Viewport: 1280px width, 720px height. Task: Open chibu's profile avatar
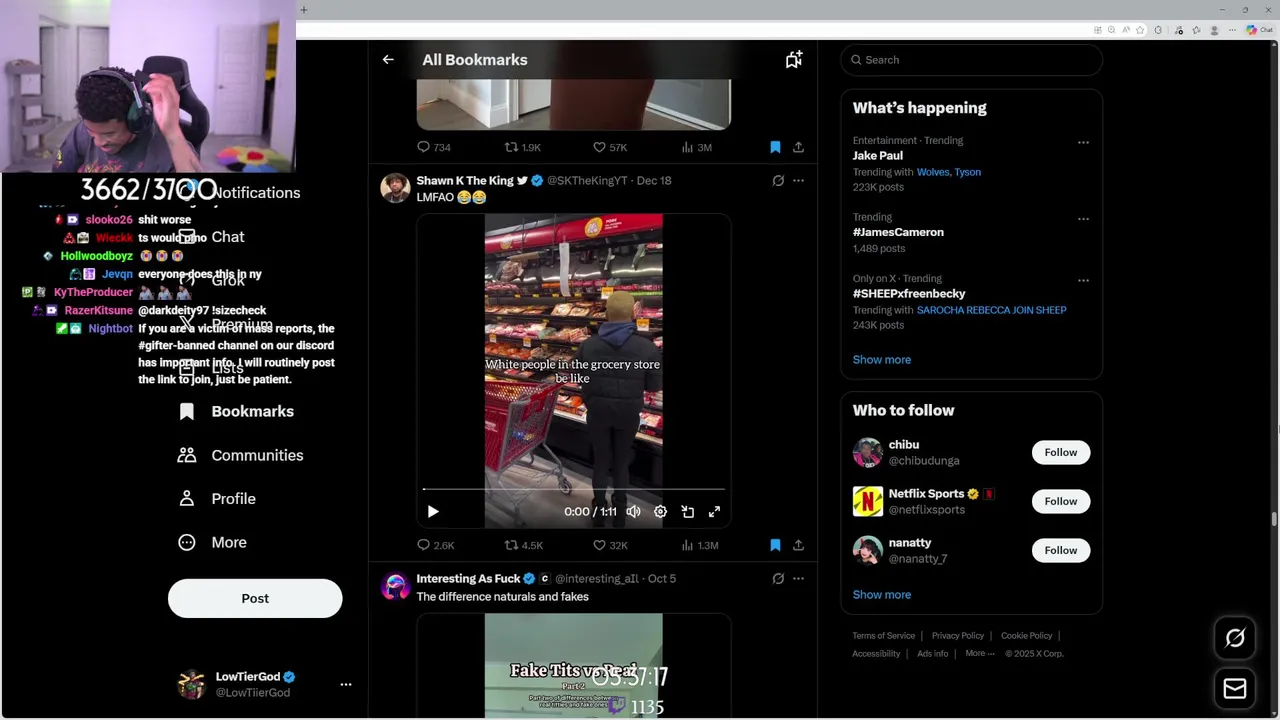[x=867, y=453]
